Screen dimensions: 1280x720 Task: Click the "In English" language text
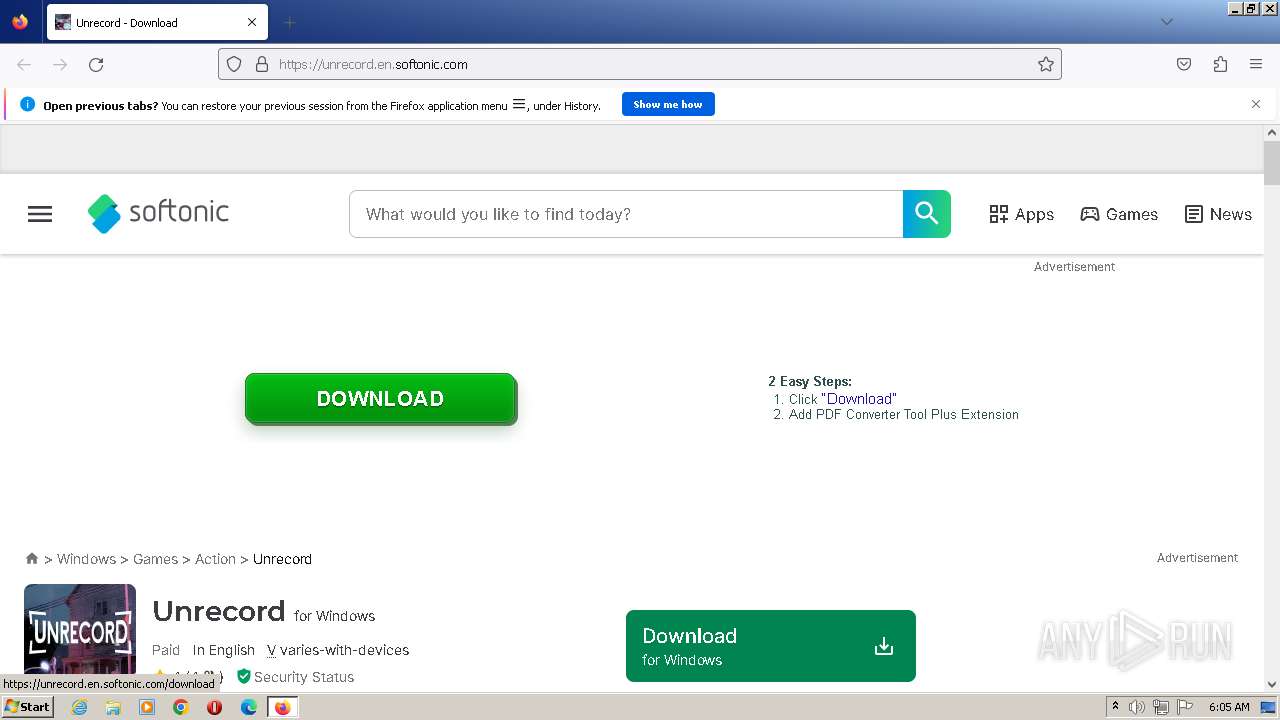pos(224,650)
